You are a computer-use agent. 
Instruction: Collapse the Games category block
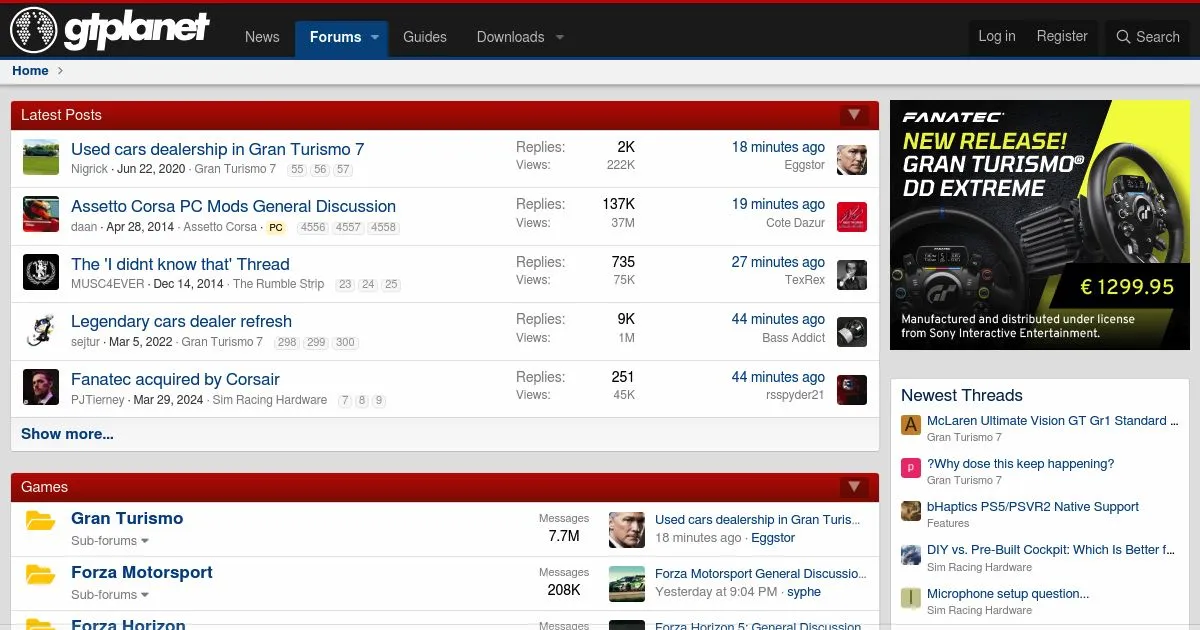[853, 487]
